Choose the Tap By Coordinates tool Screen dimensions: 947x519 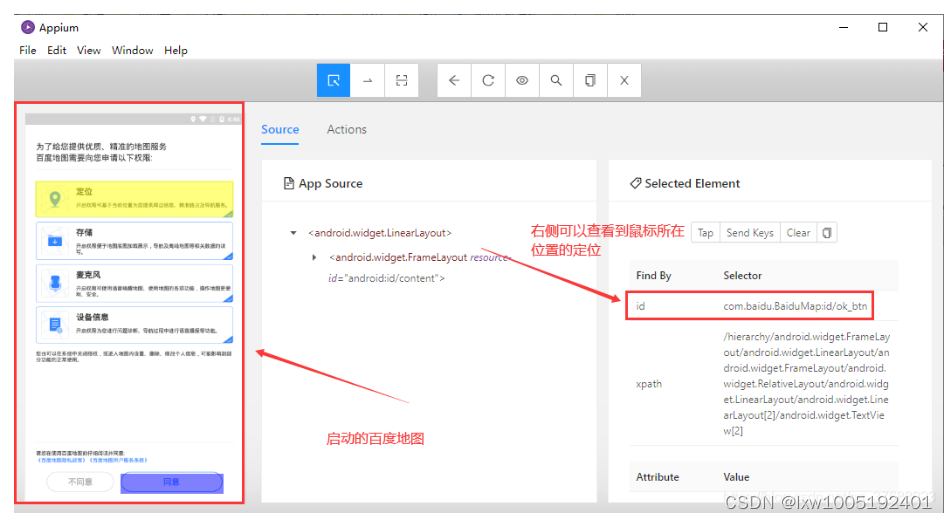[402, 80]
